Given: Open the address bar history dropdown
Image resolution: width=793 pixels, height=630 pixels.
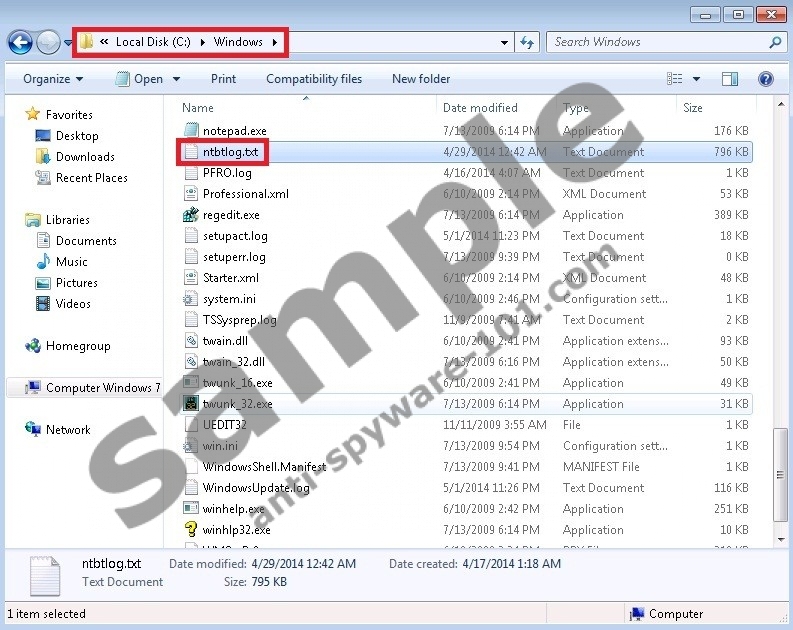Looking at the screenshot, I should [x=504, y=42].
